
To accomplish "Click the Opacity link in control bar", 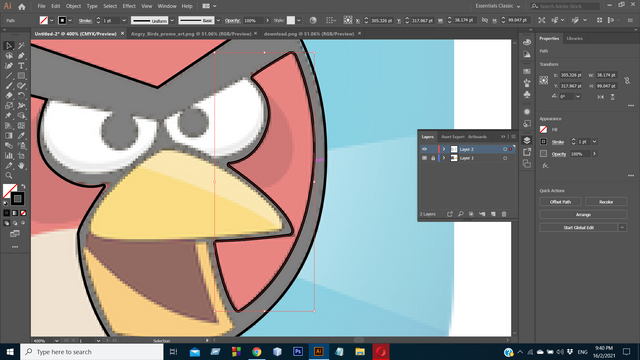I will [x=232, y=20].
